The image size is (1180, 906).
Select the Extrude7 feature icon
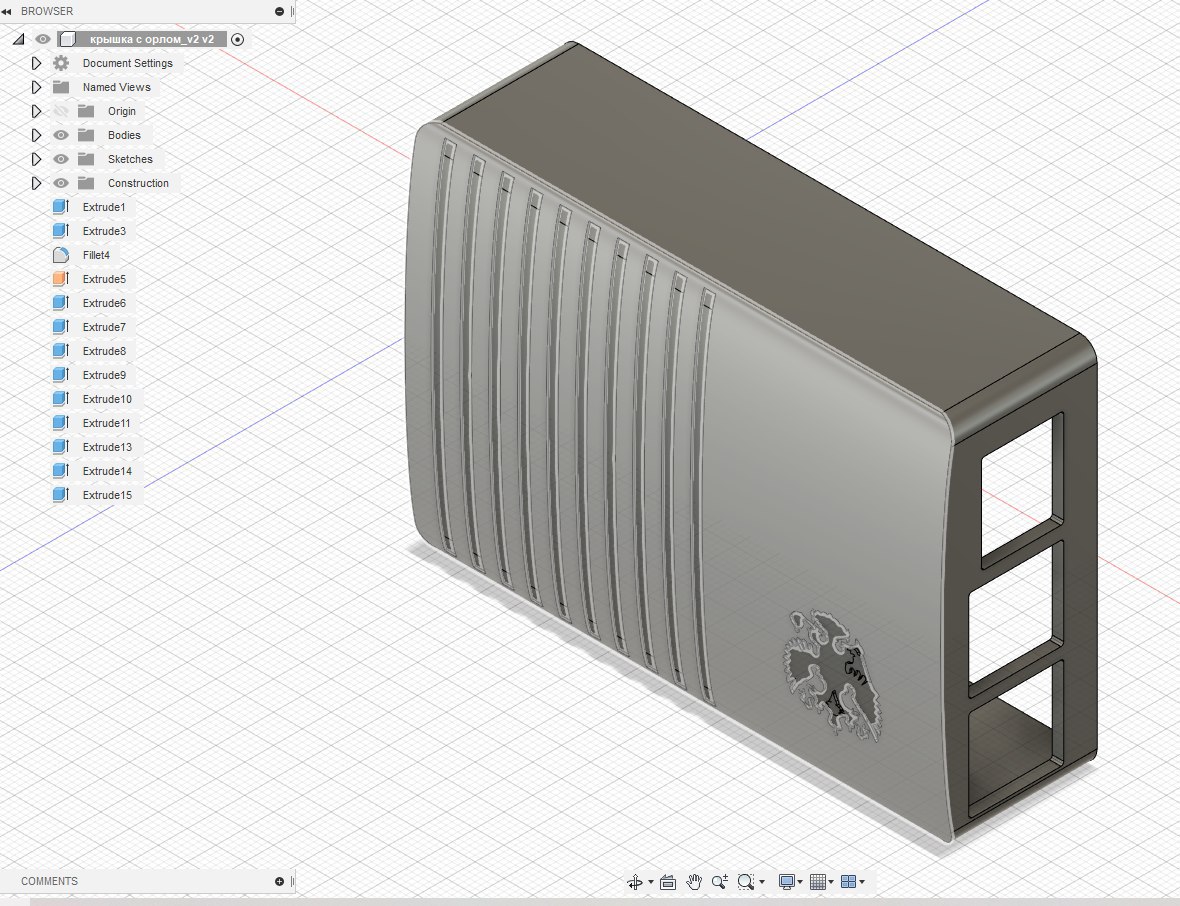pyautogui.click(x=61, y=327)
